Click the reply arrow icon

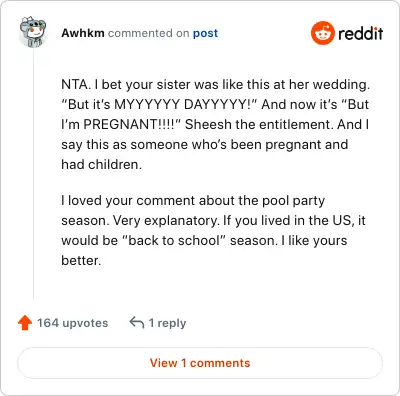[137, 323]
